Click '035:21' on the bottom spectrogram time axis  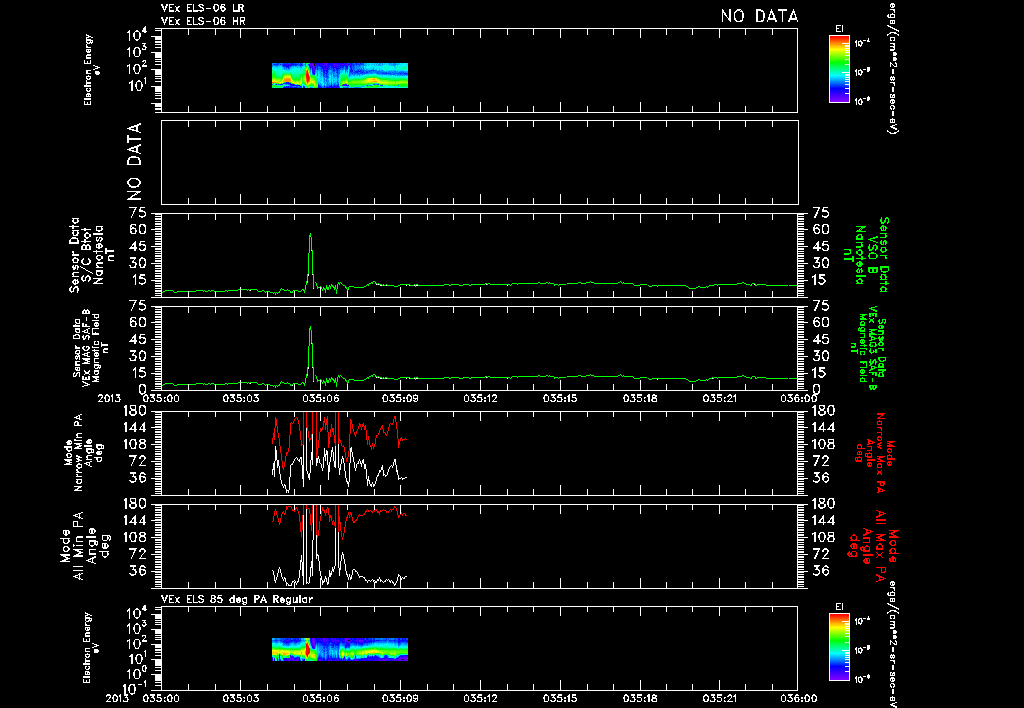click(719, 698)
